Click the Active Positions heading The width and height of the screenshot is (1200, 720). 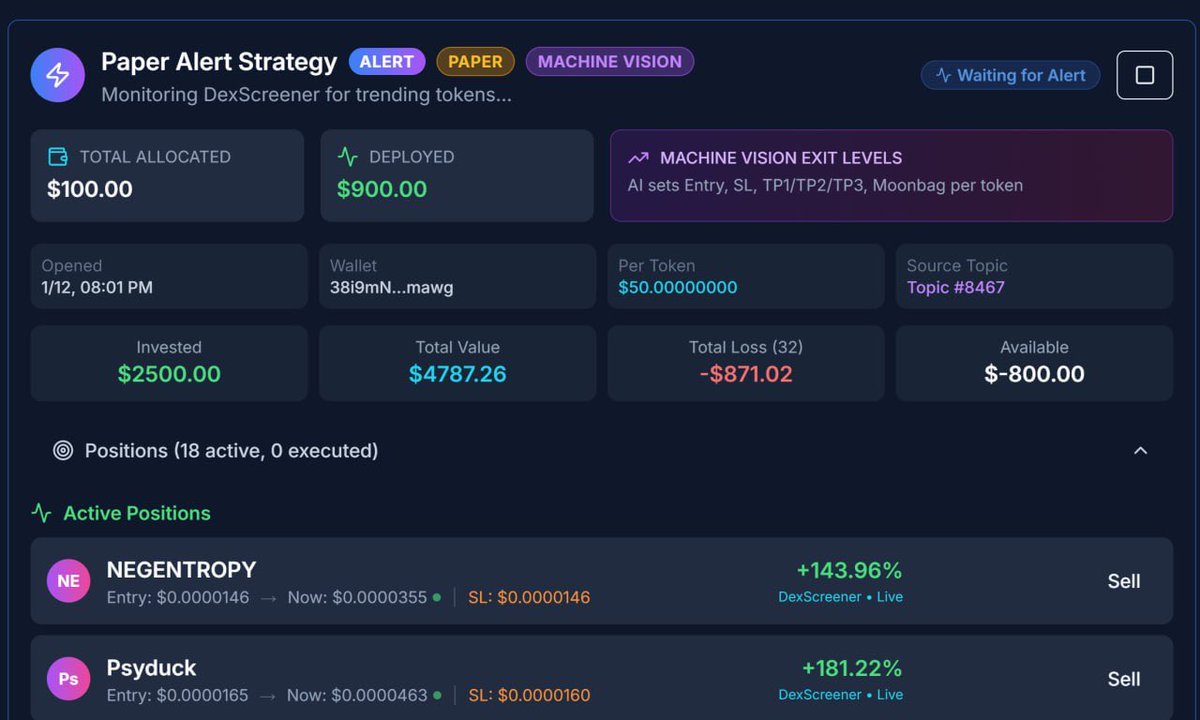pyautogui.click(x=137, y=513)
